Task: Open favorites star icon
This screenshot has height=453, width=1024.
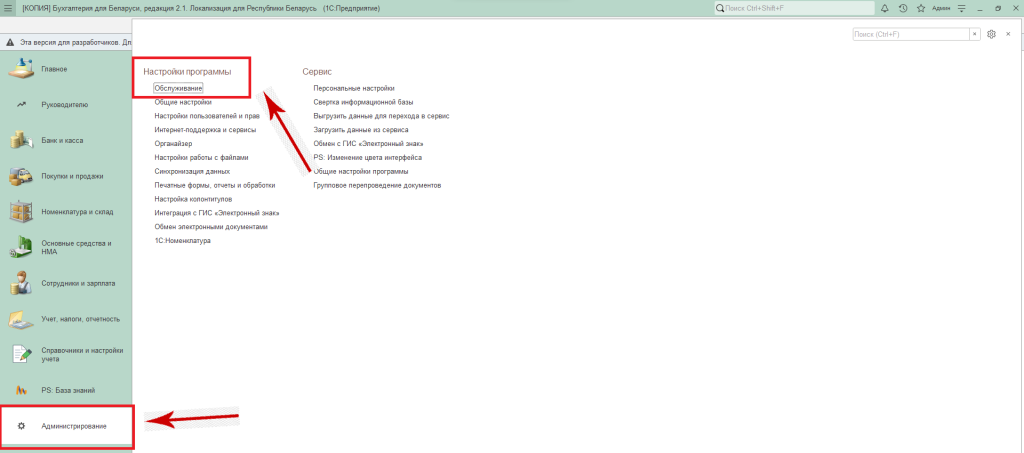Action: pyautogui.click(x=919, y=8)
